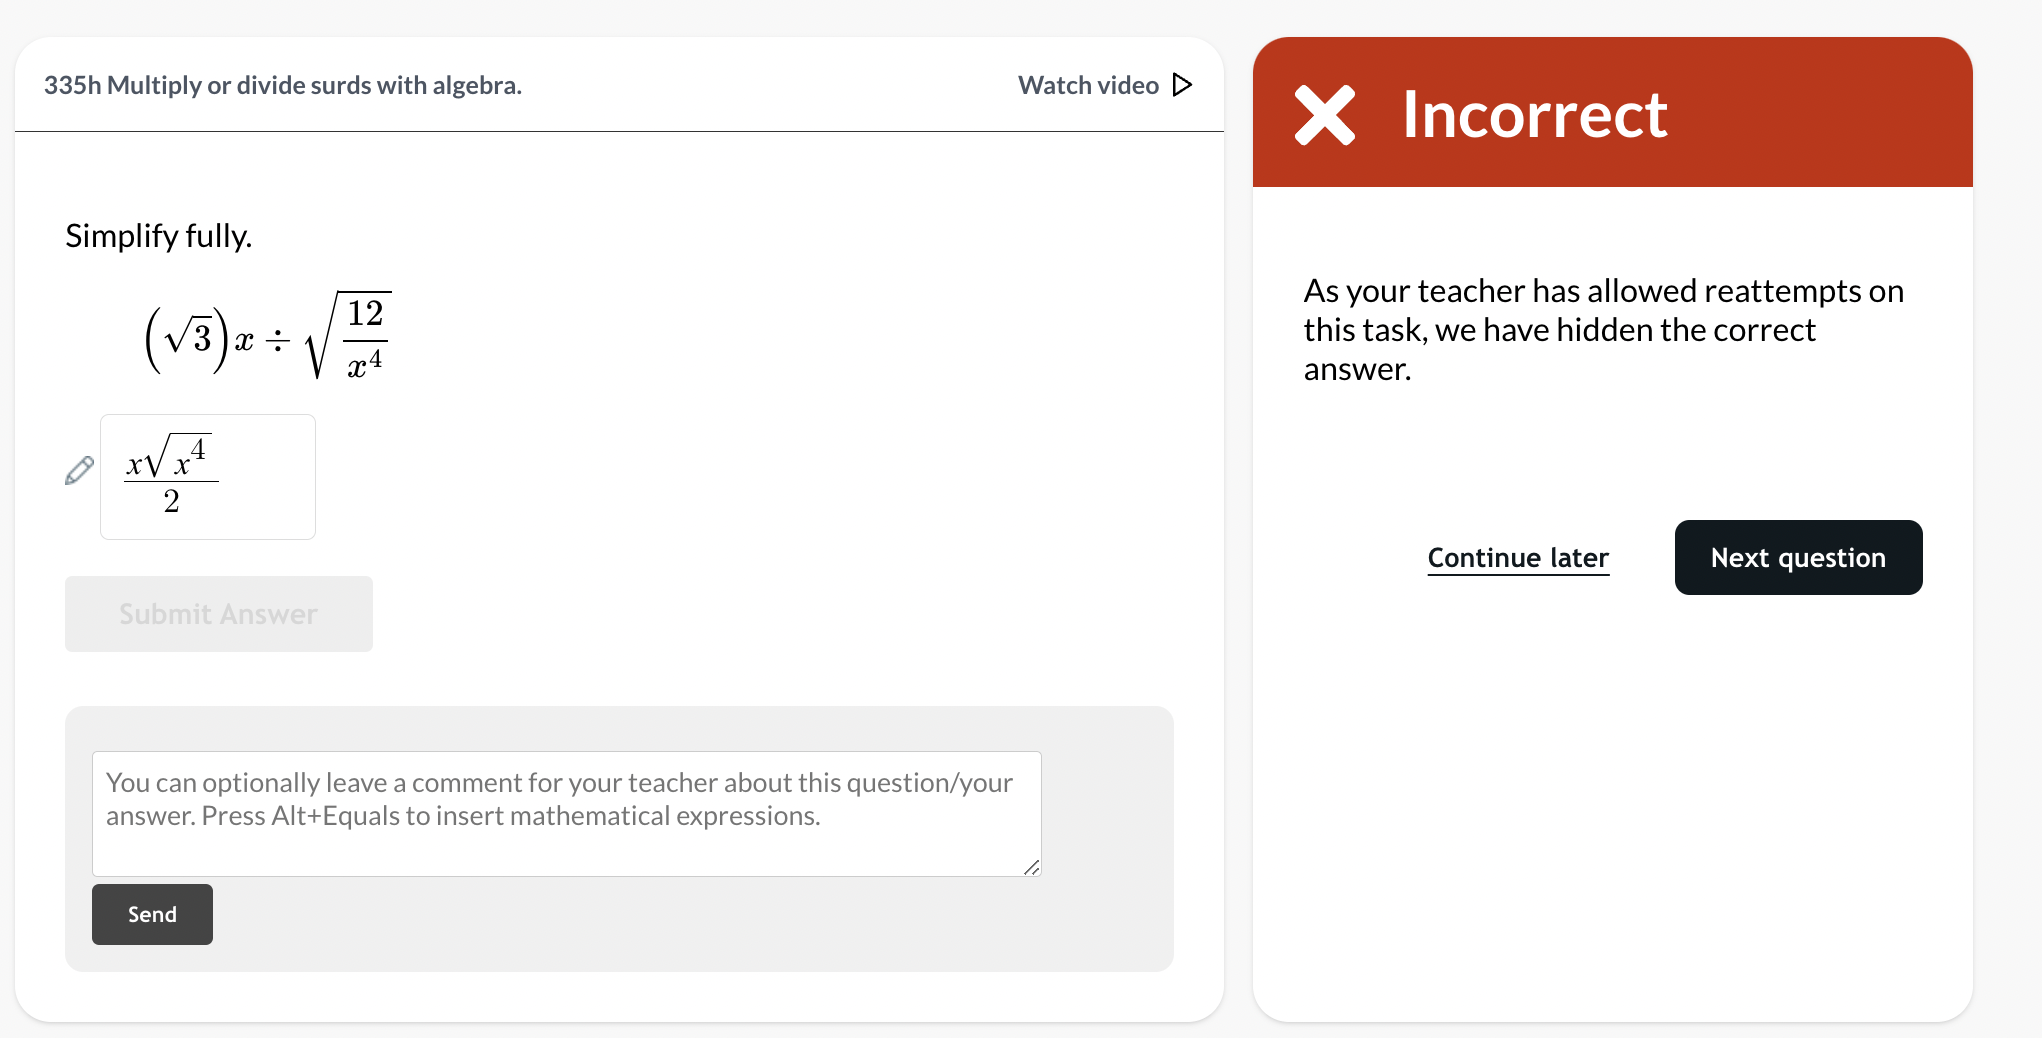Open the Continue later link
The height and width of the screenshot is (1038, 2042).
click(x=1517, y=558)
